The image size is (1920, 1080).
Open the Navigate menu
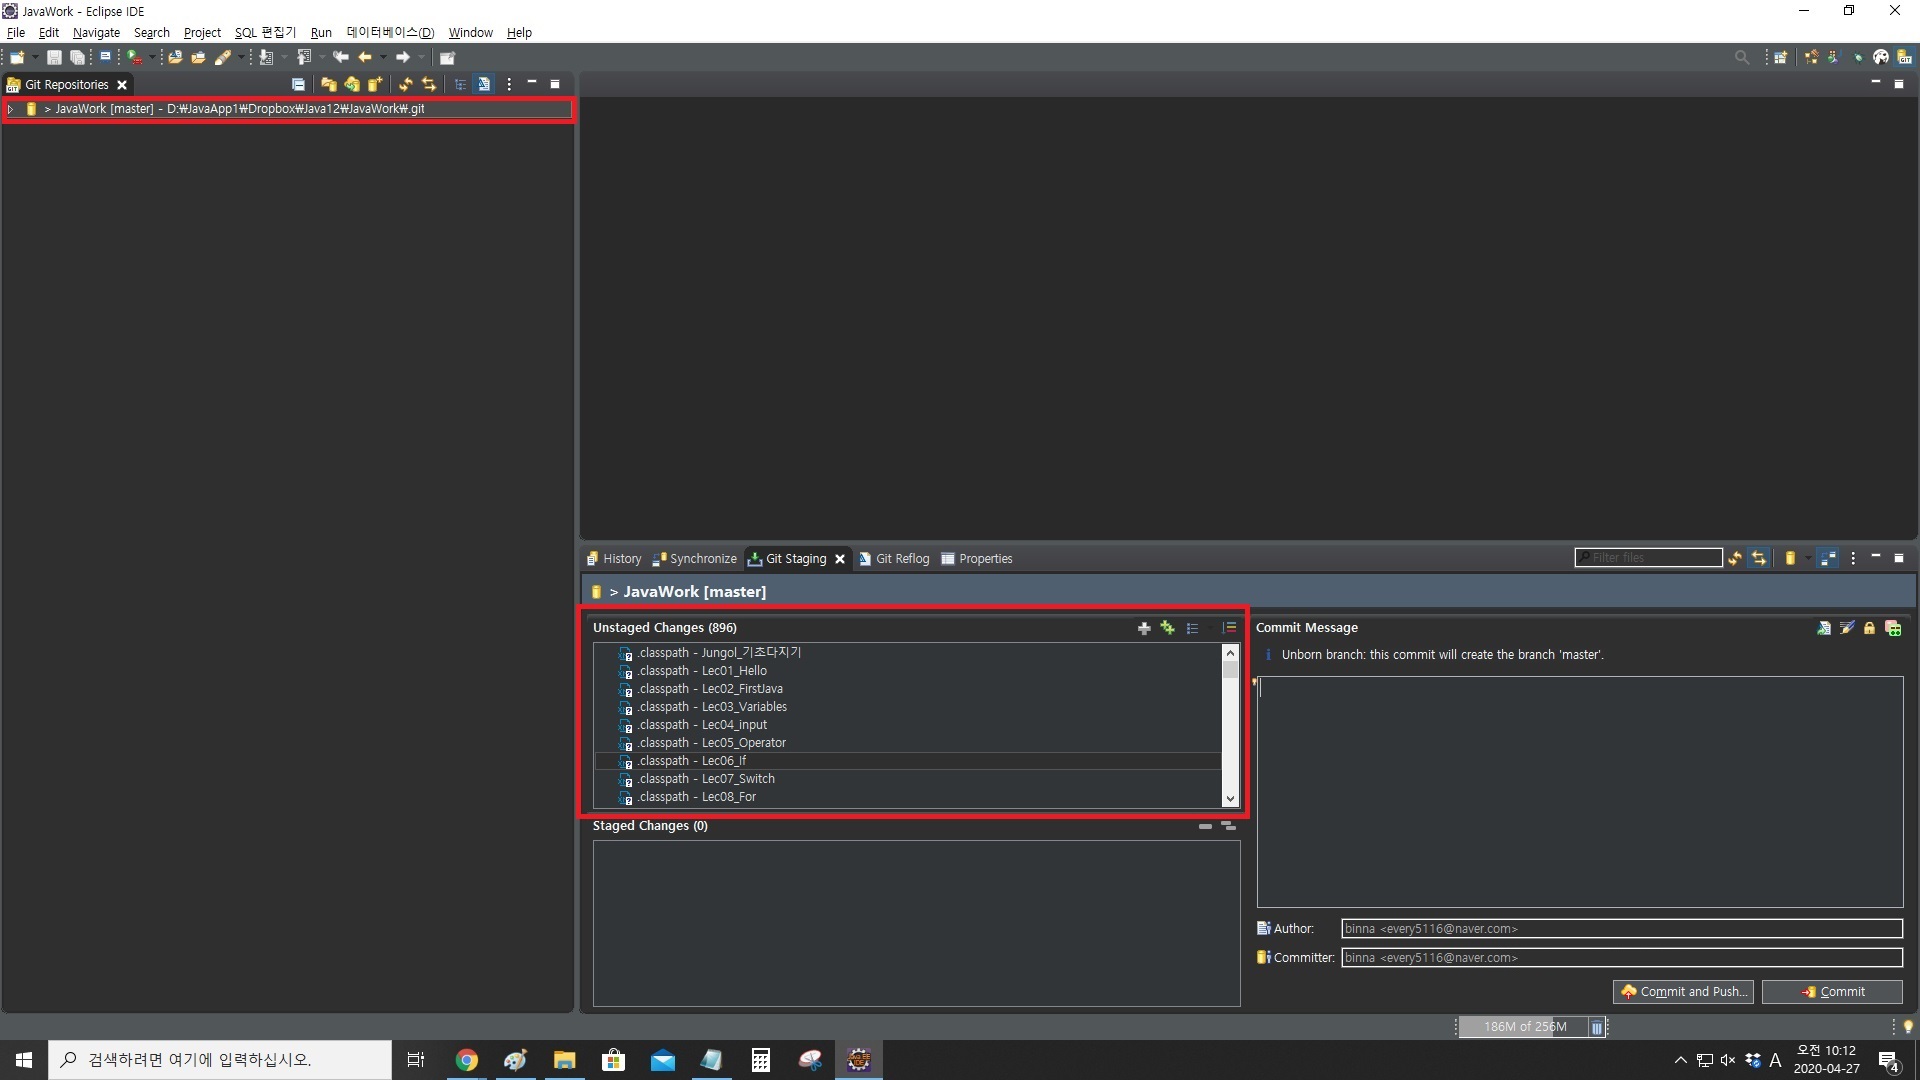(96, 32)
